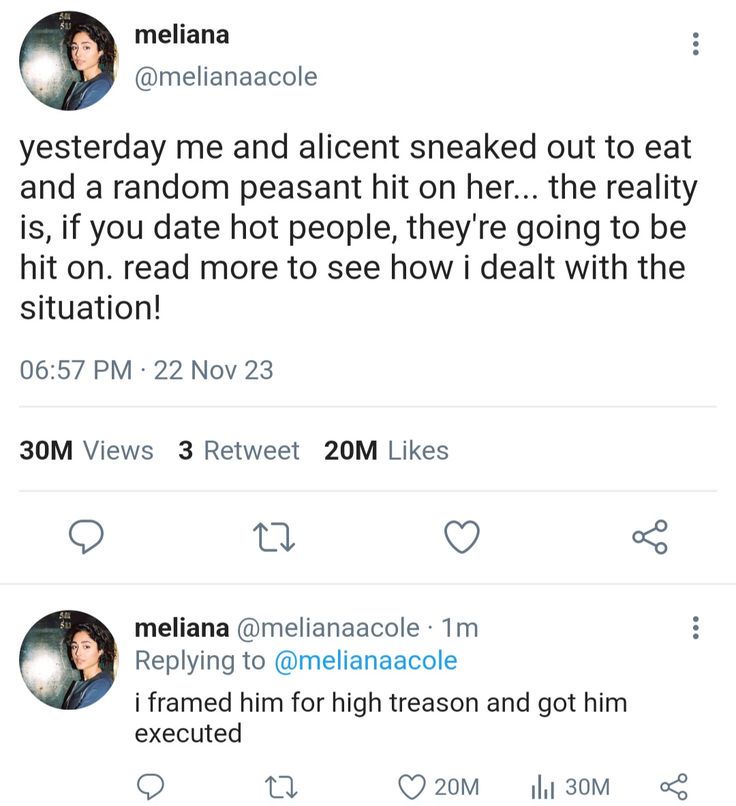736x806 pixels.
Task: Reply to the main tweet
Action: [x=87, y=539]
